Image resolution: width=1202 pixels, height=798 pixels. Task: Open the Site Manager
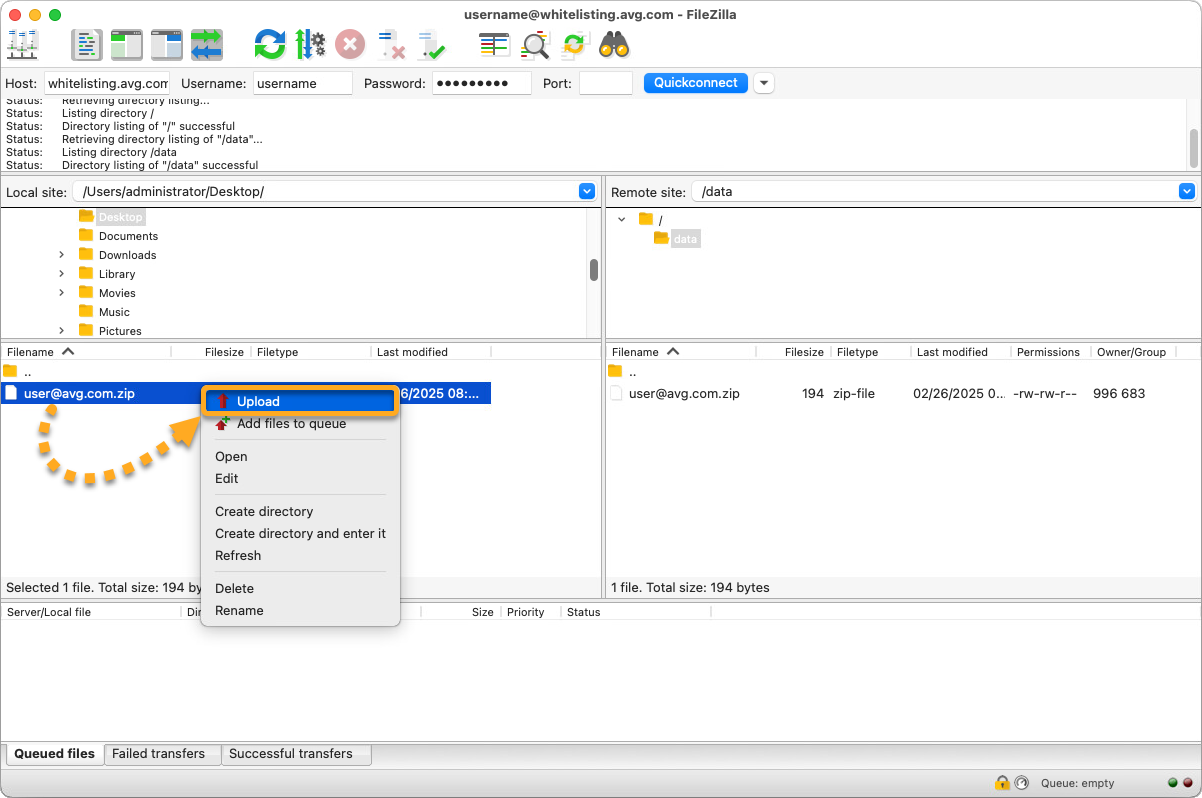point(22,45)
